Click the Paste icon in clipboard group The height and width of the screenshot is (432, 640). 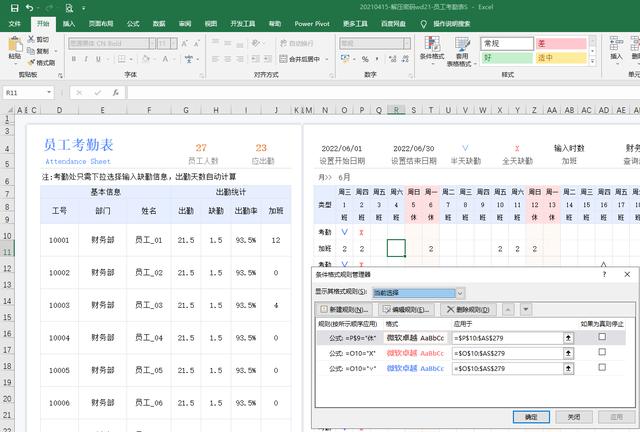14,46
